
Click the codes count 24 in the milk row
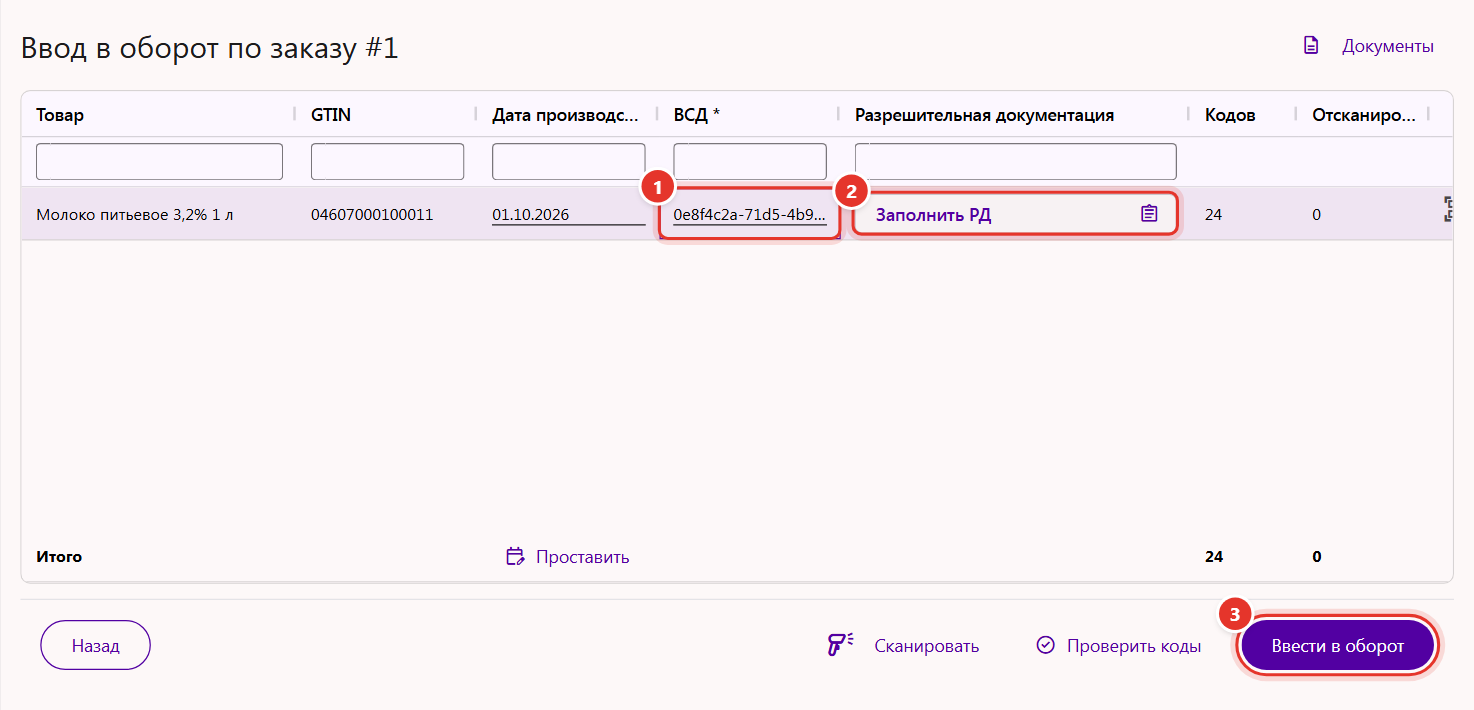point(1214,214)
